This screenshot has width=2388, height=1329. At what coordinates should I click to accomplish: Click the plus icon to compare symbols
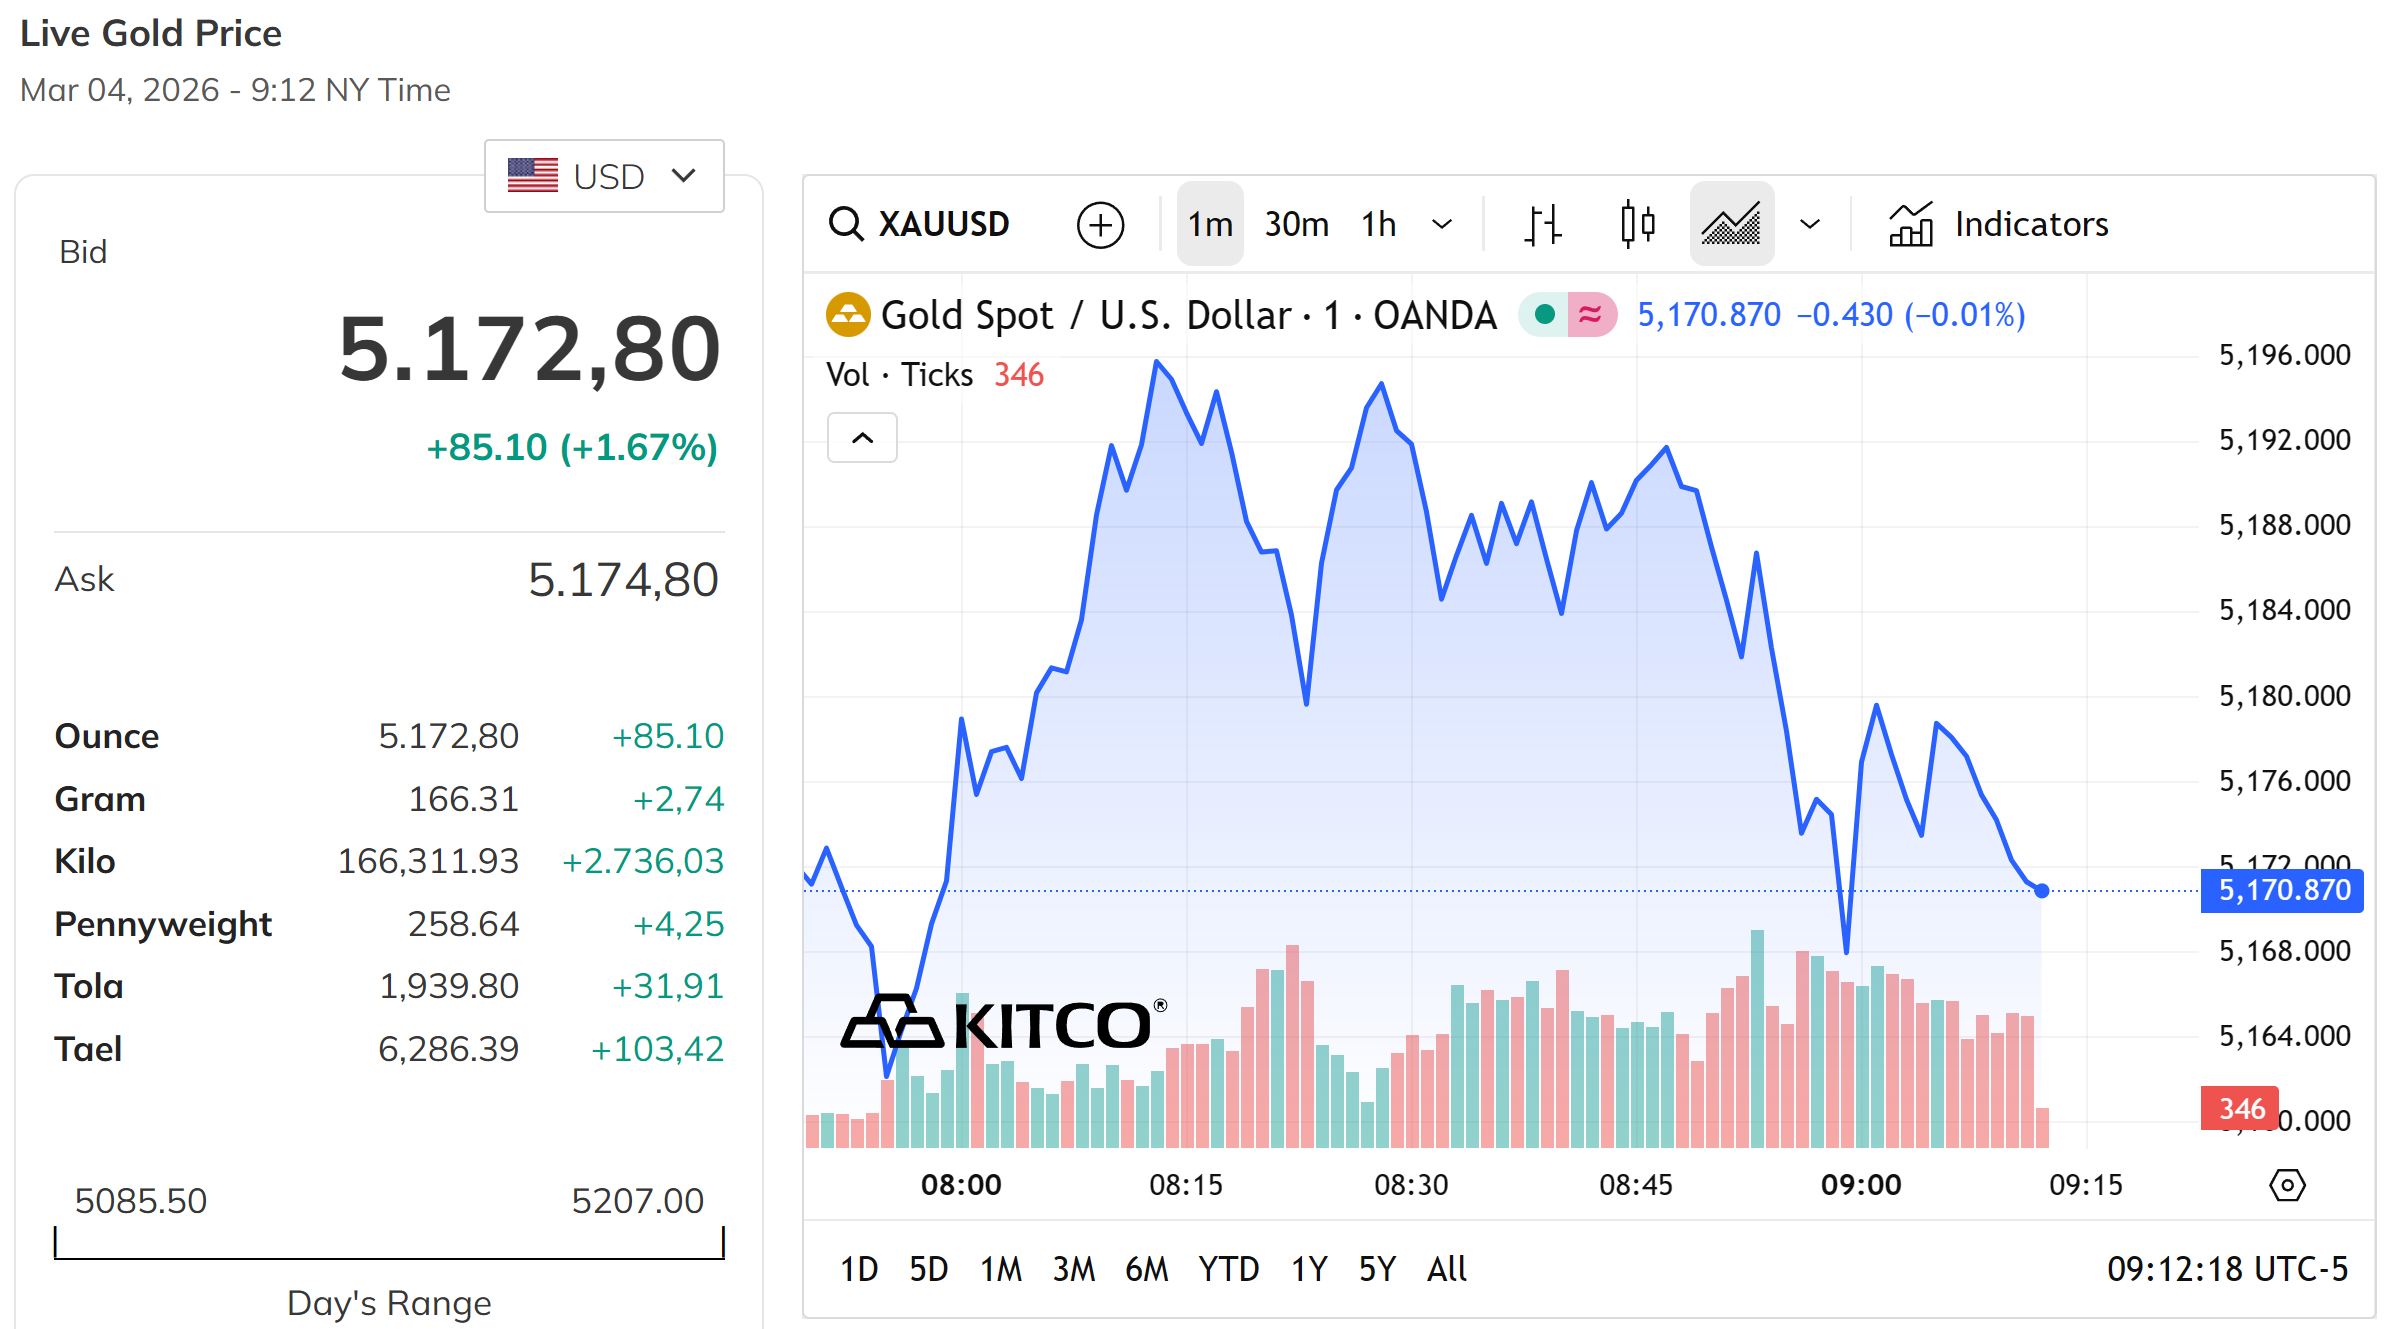(x=1100, y=223)
